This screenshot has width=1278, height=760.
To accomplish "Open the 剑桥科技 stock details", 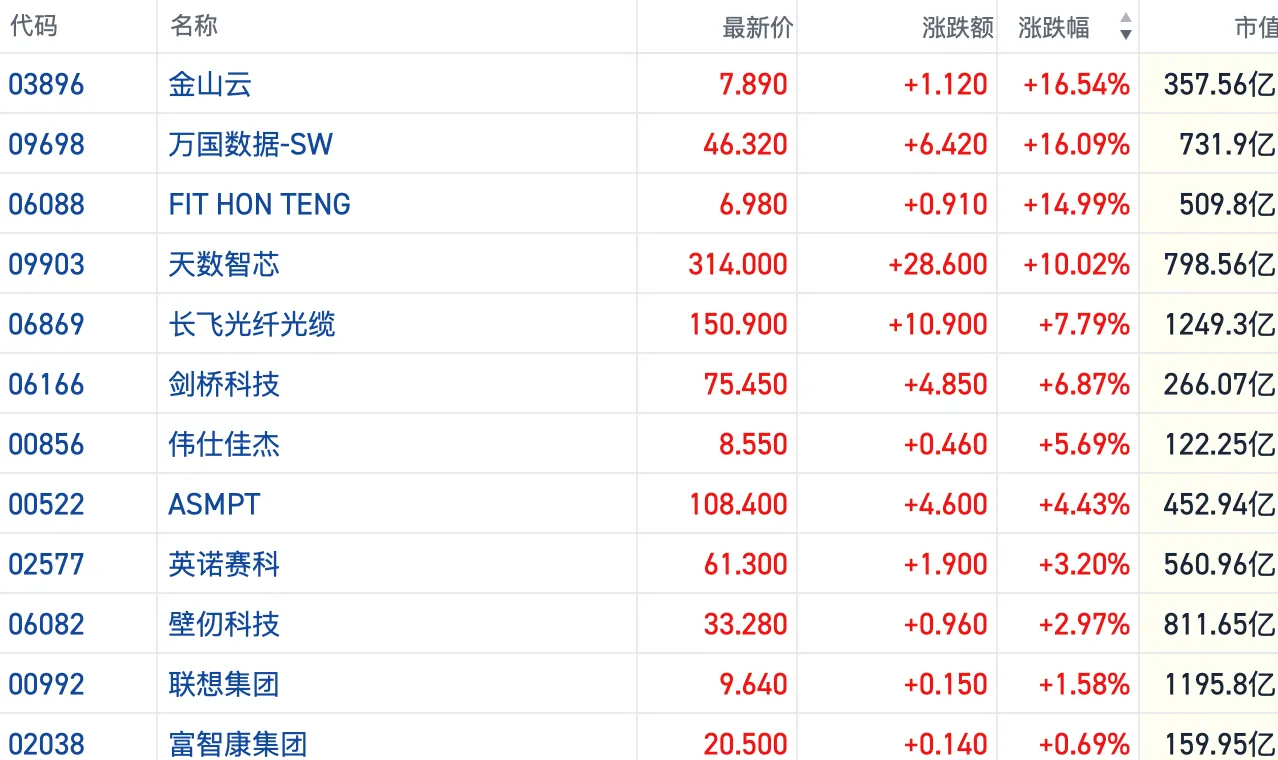I will (x=224, y=384).
